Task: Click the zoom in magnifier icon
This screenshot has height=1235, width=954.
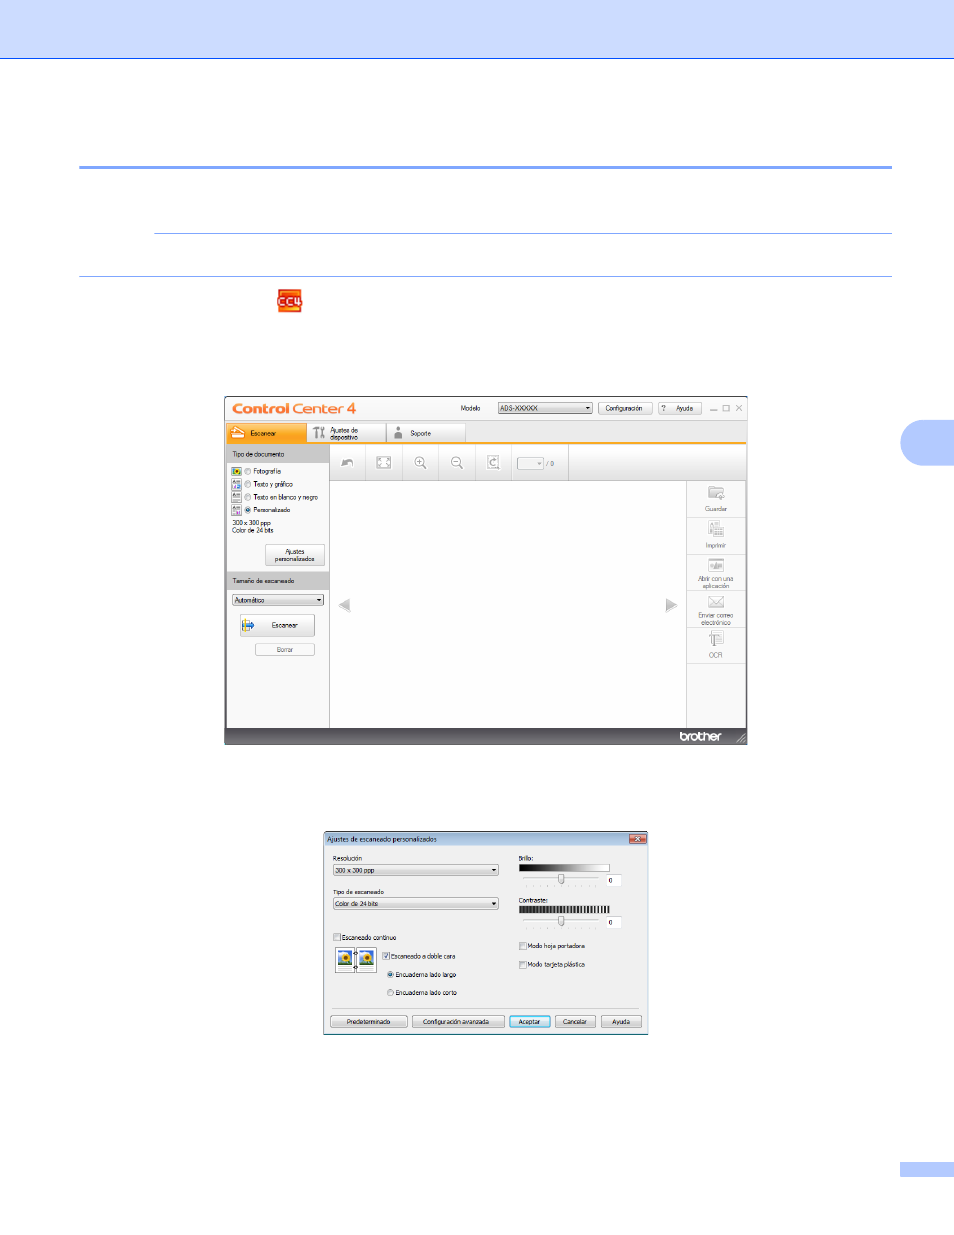Action: click(420, 463)
